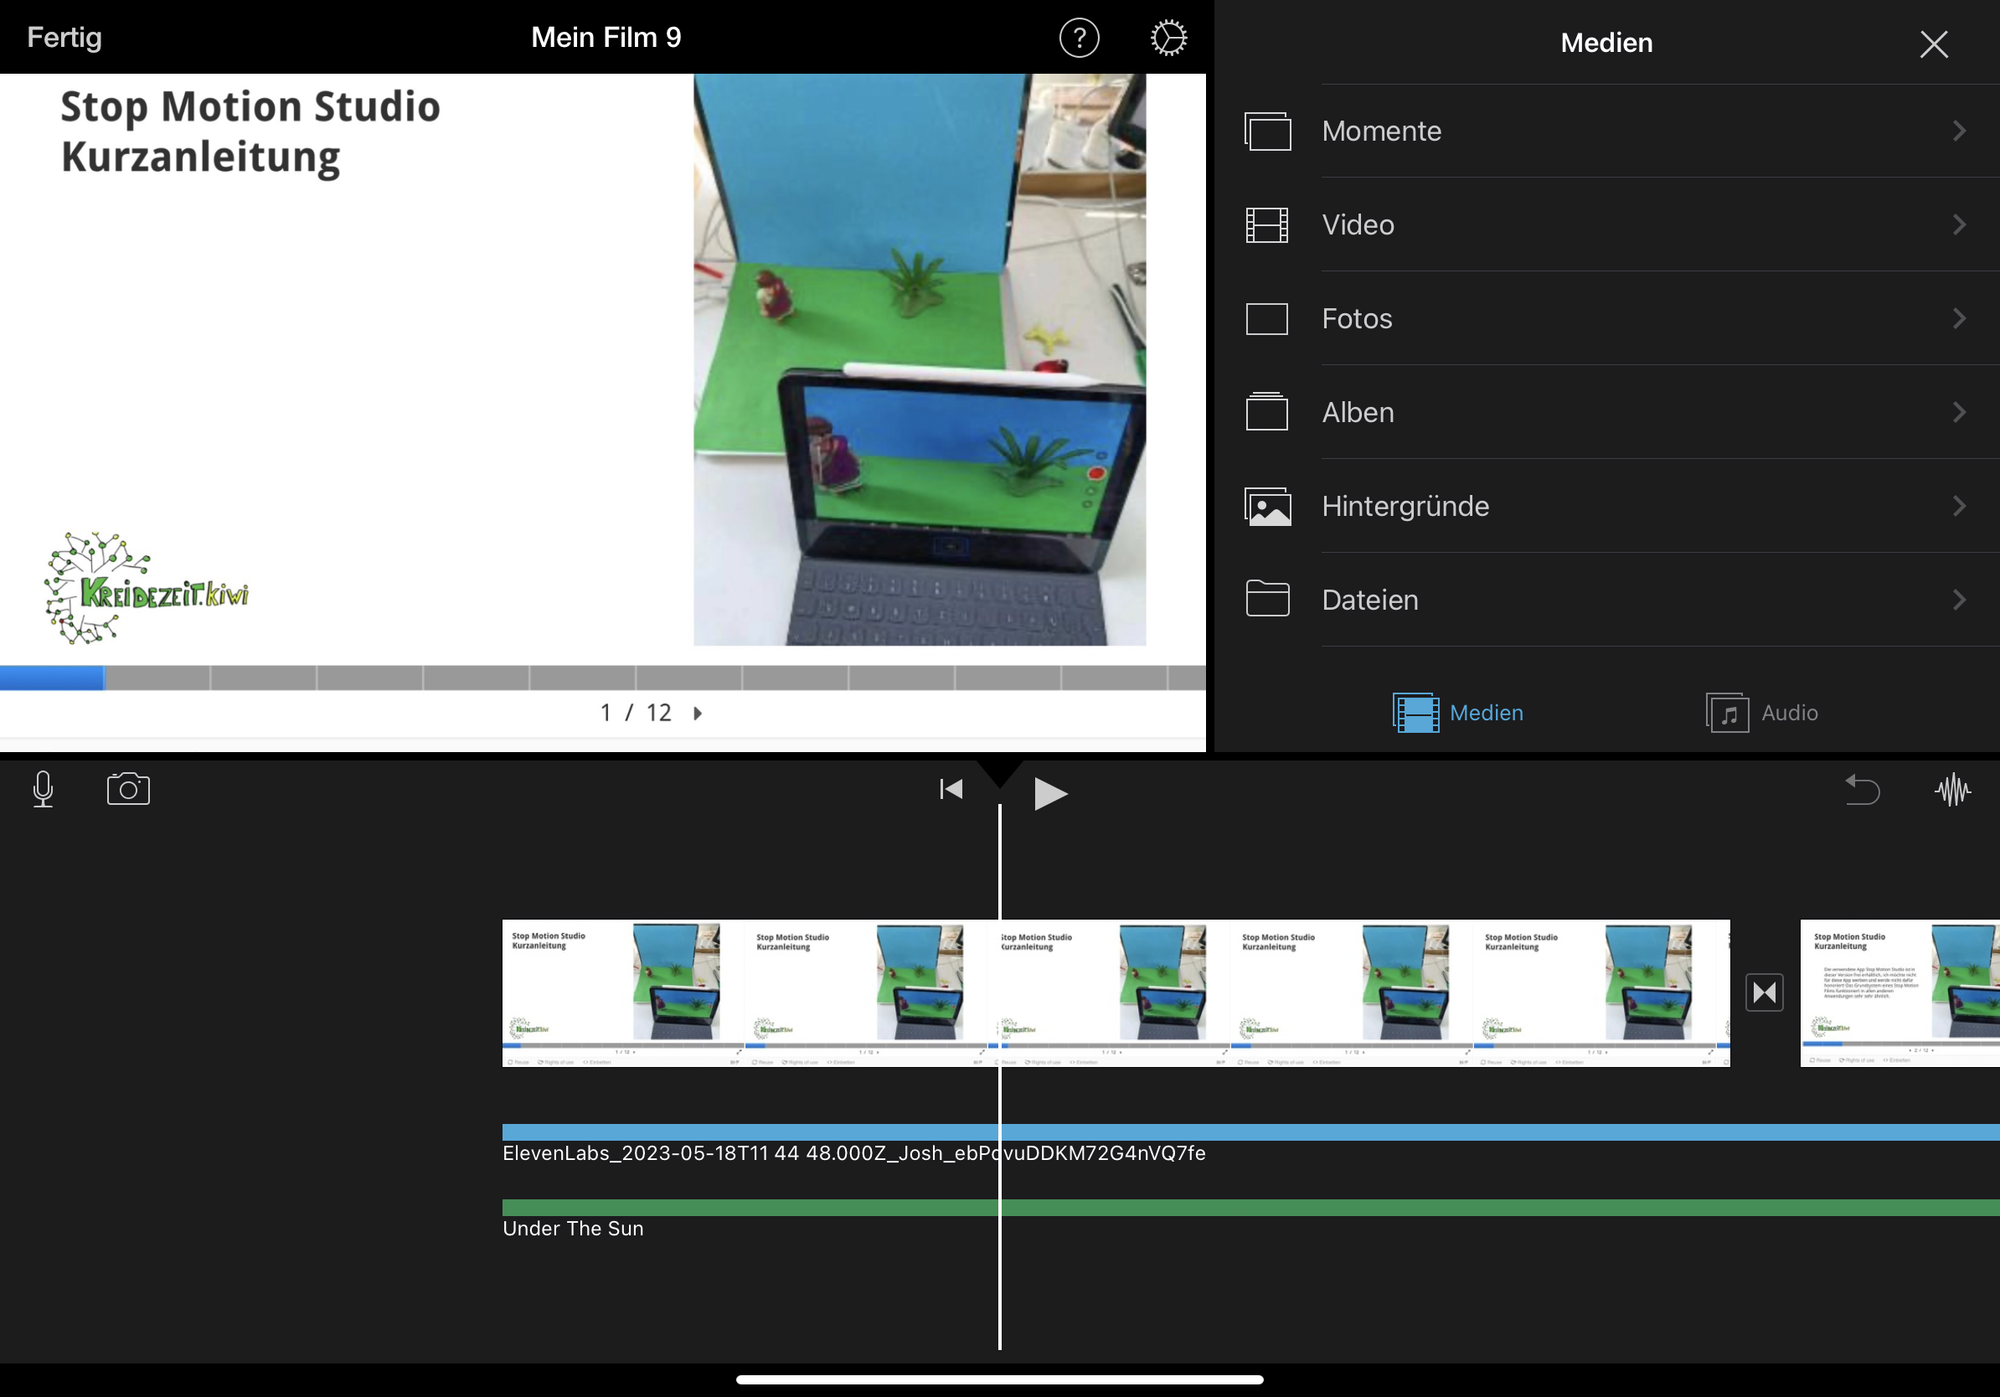The width and height of the screenshot is (2000, 1397).
Task: Switch to the Medien tab
Action: point(1458,713)
